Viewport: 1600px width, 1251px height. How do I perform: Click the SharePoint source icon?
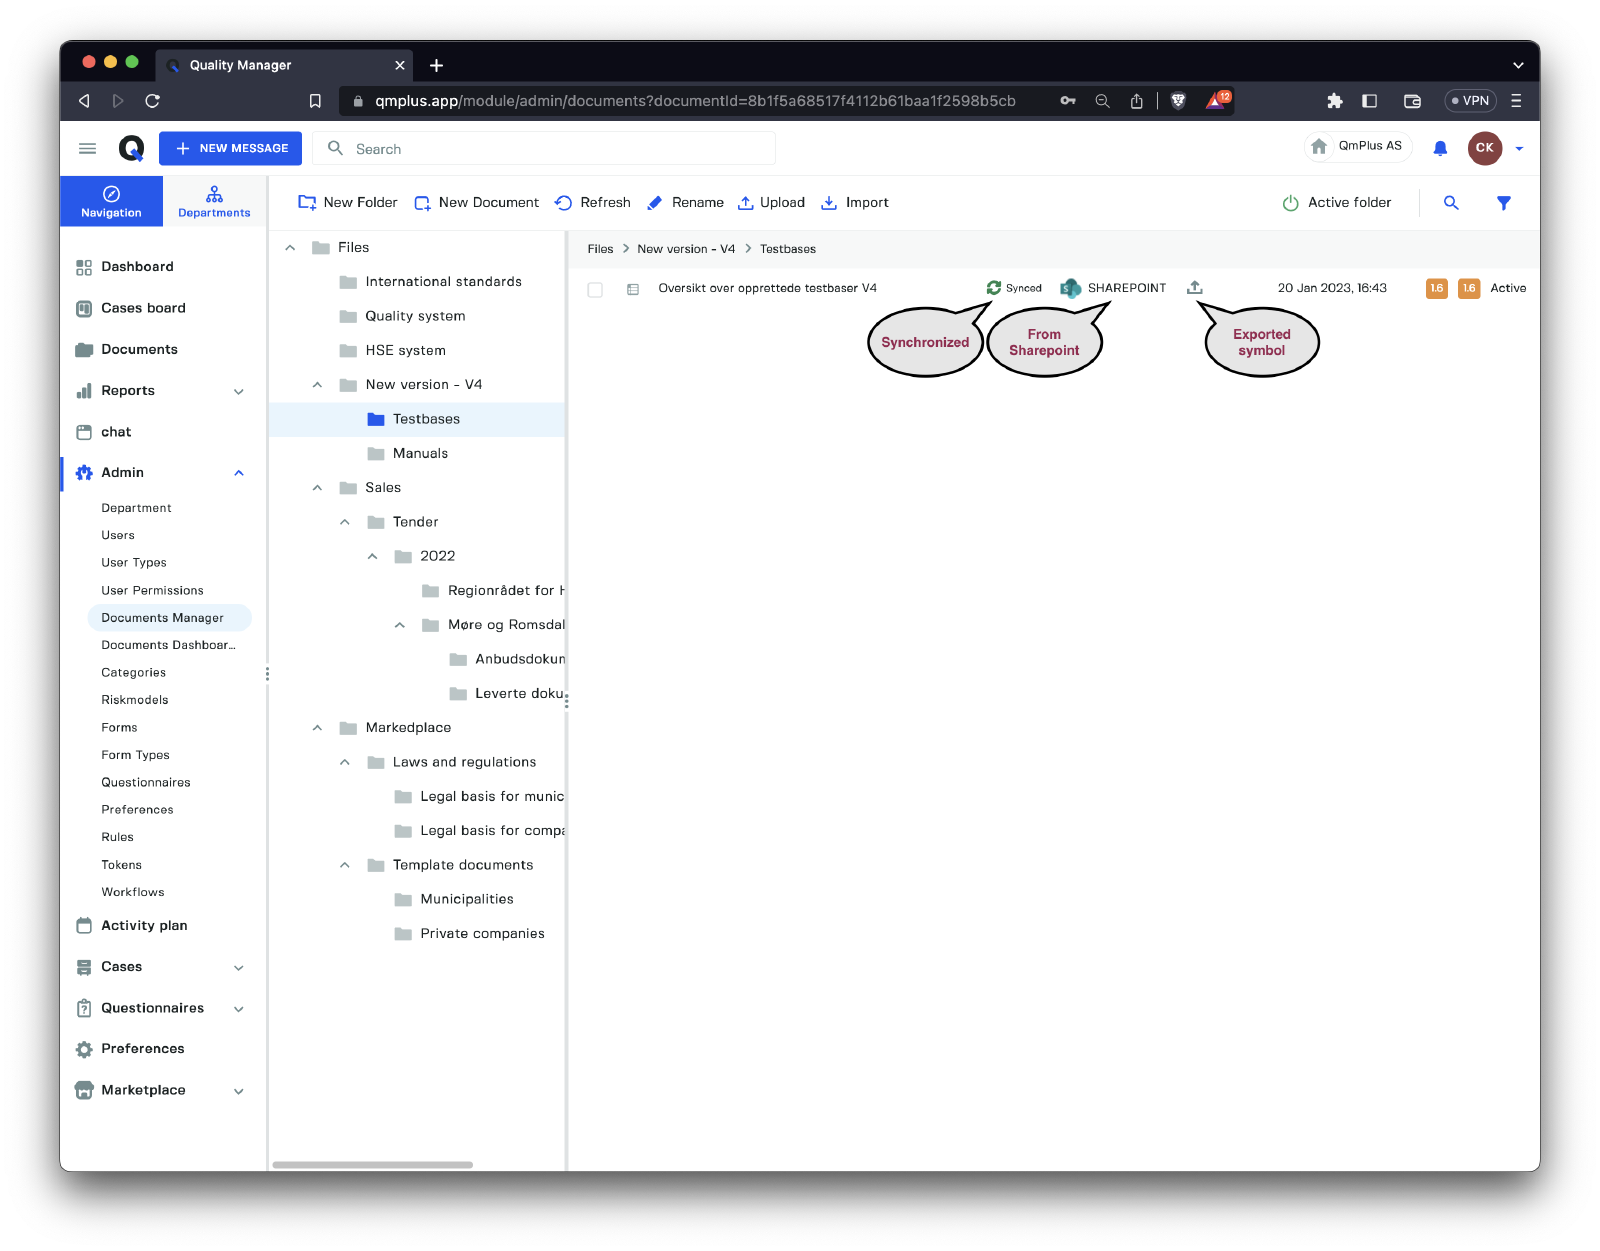[1071, 288]
